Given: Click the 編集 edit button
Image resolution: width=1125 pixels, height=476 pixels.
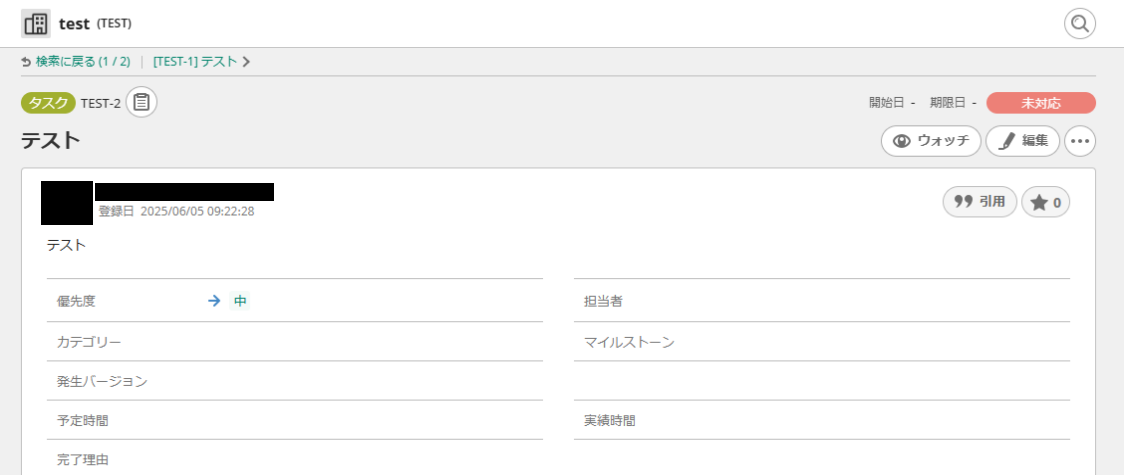Looking at the screenshot, I should coord(1022,141).
